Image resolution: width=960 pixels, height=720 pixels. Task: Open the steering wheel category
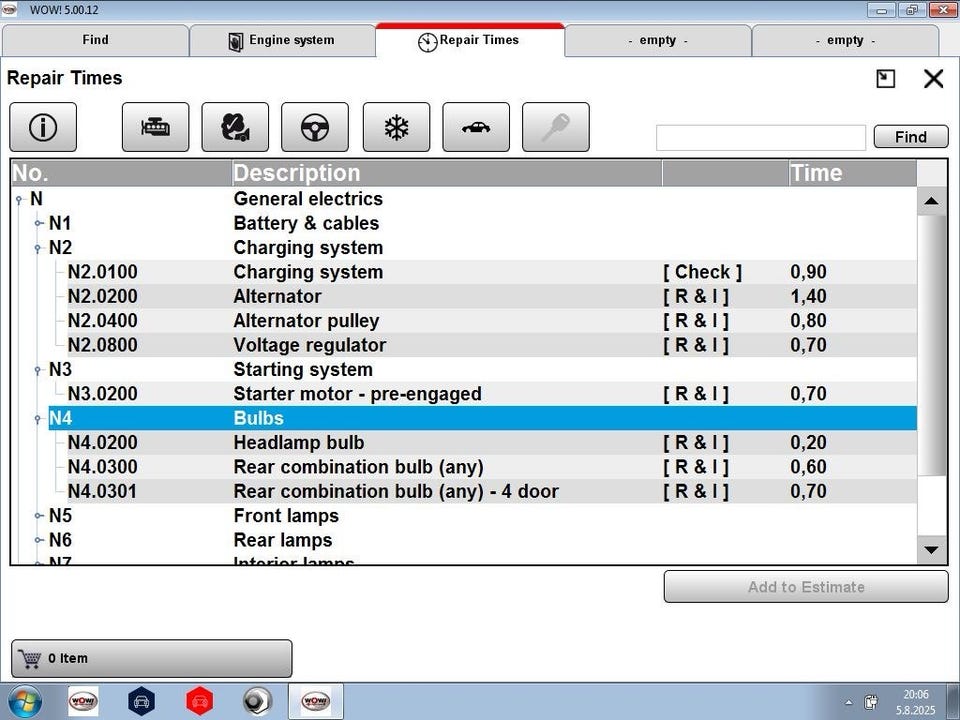315,128
